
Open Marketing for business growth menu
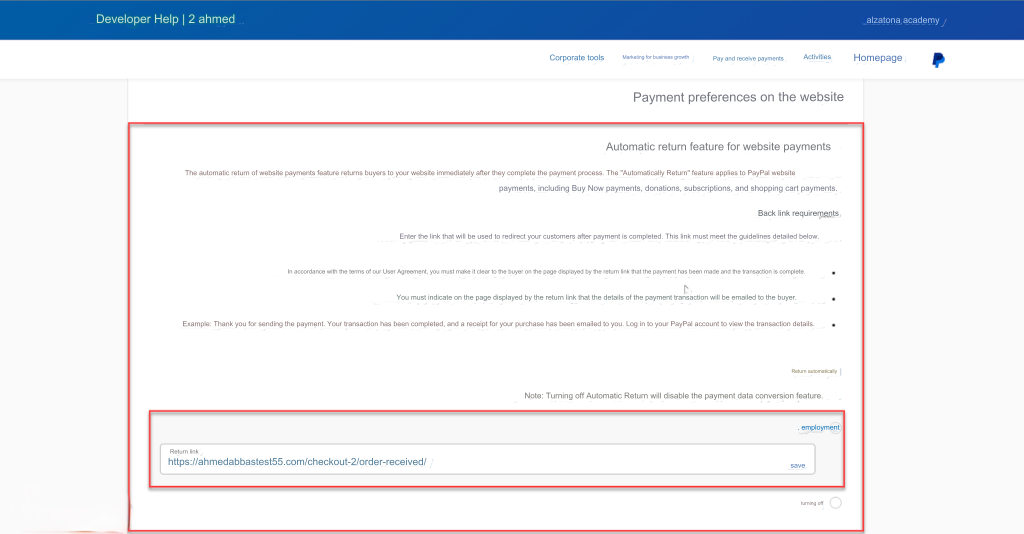click(x=655, y=57)
